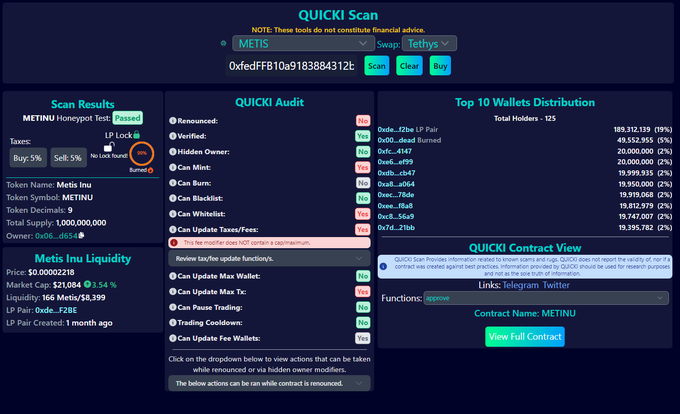Click the red No badge for Renounced
Viewport: 680px width, 414px height.
363,121
